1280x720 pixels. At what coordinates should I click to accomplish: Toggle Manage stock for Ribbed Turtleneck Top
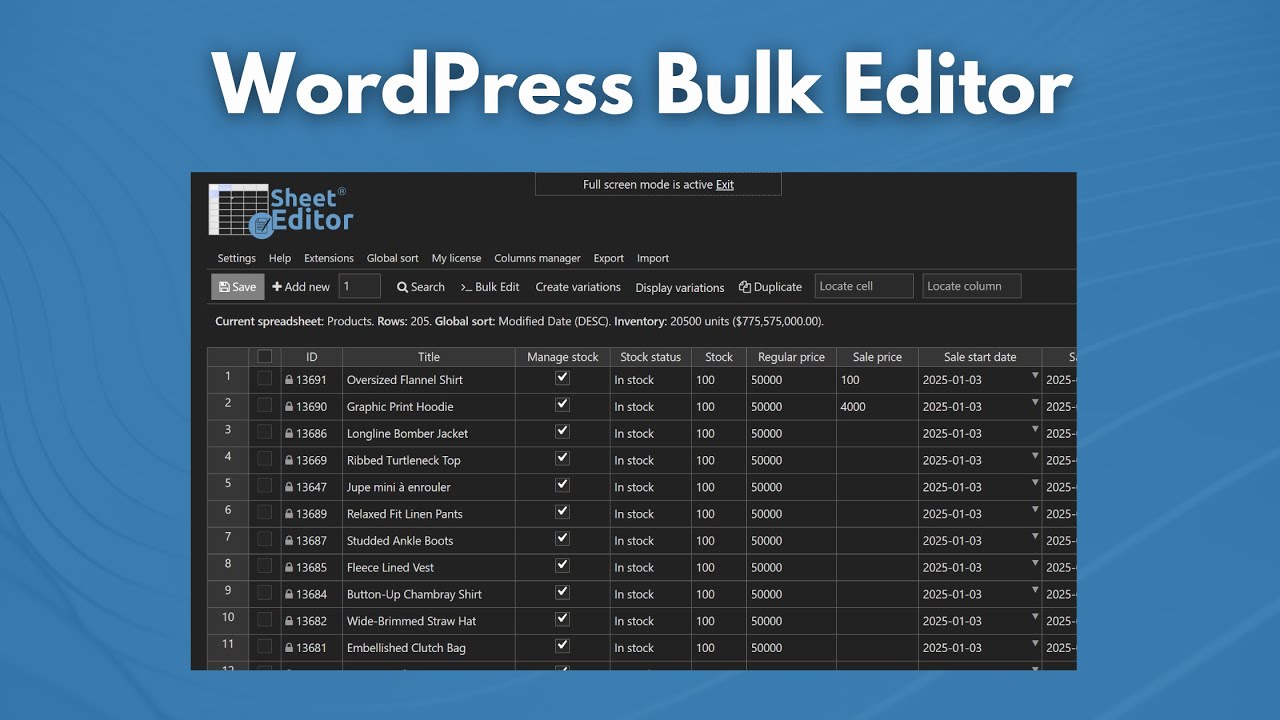point(562,458)
